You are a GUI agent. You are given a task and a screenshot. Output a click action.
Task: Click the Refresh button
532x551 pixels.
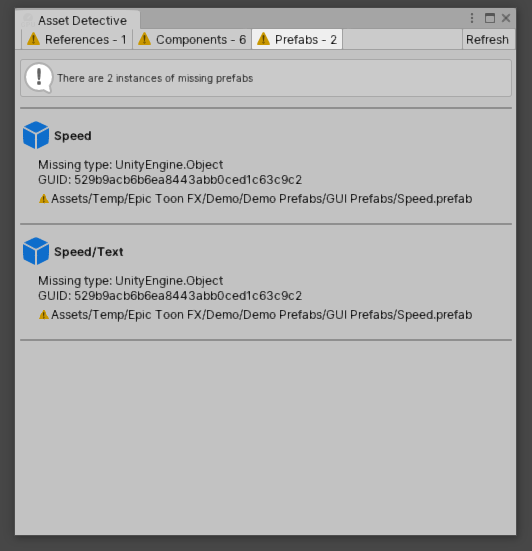(487, 39)
